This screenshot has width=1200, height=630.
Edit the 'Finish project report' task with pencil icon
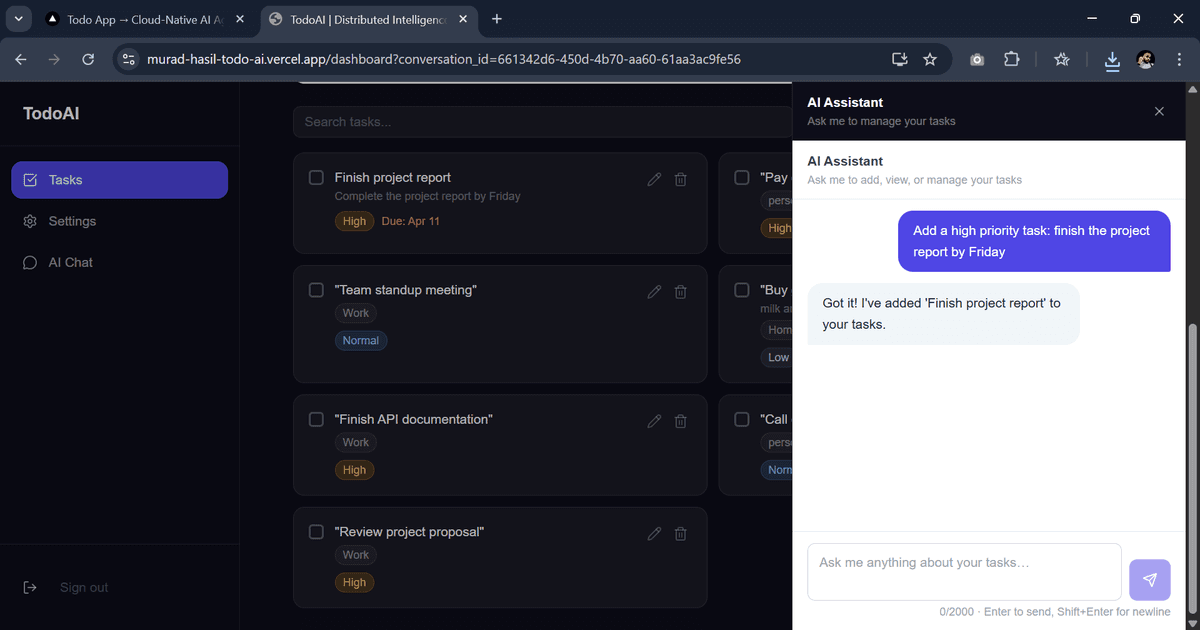tap(654, 179)
